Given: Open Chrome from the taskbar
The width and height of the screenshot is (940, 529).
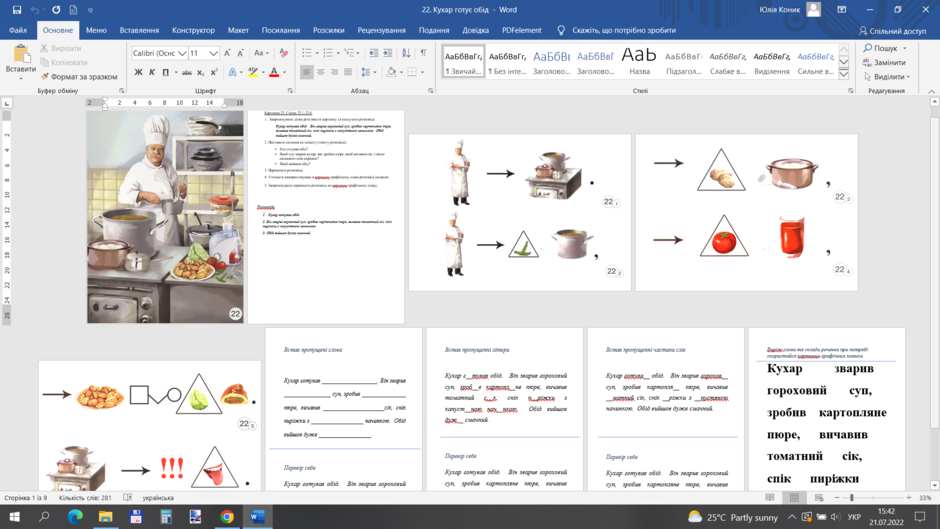Looking at the screenshot, I should pyautogui.click(x=227, y=516).
